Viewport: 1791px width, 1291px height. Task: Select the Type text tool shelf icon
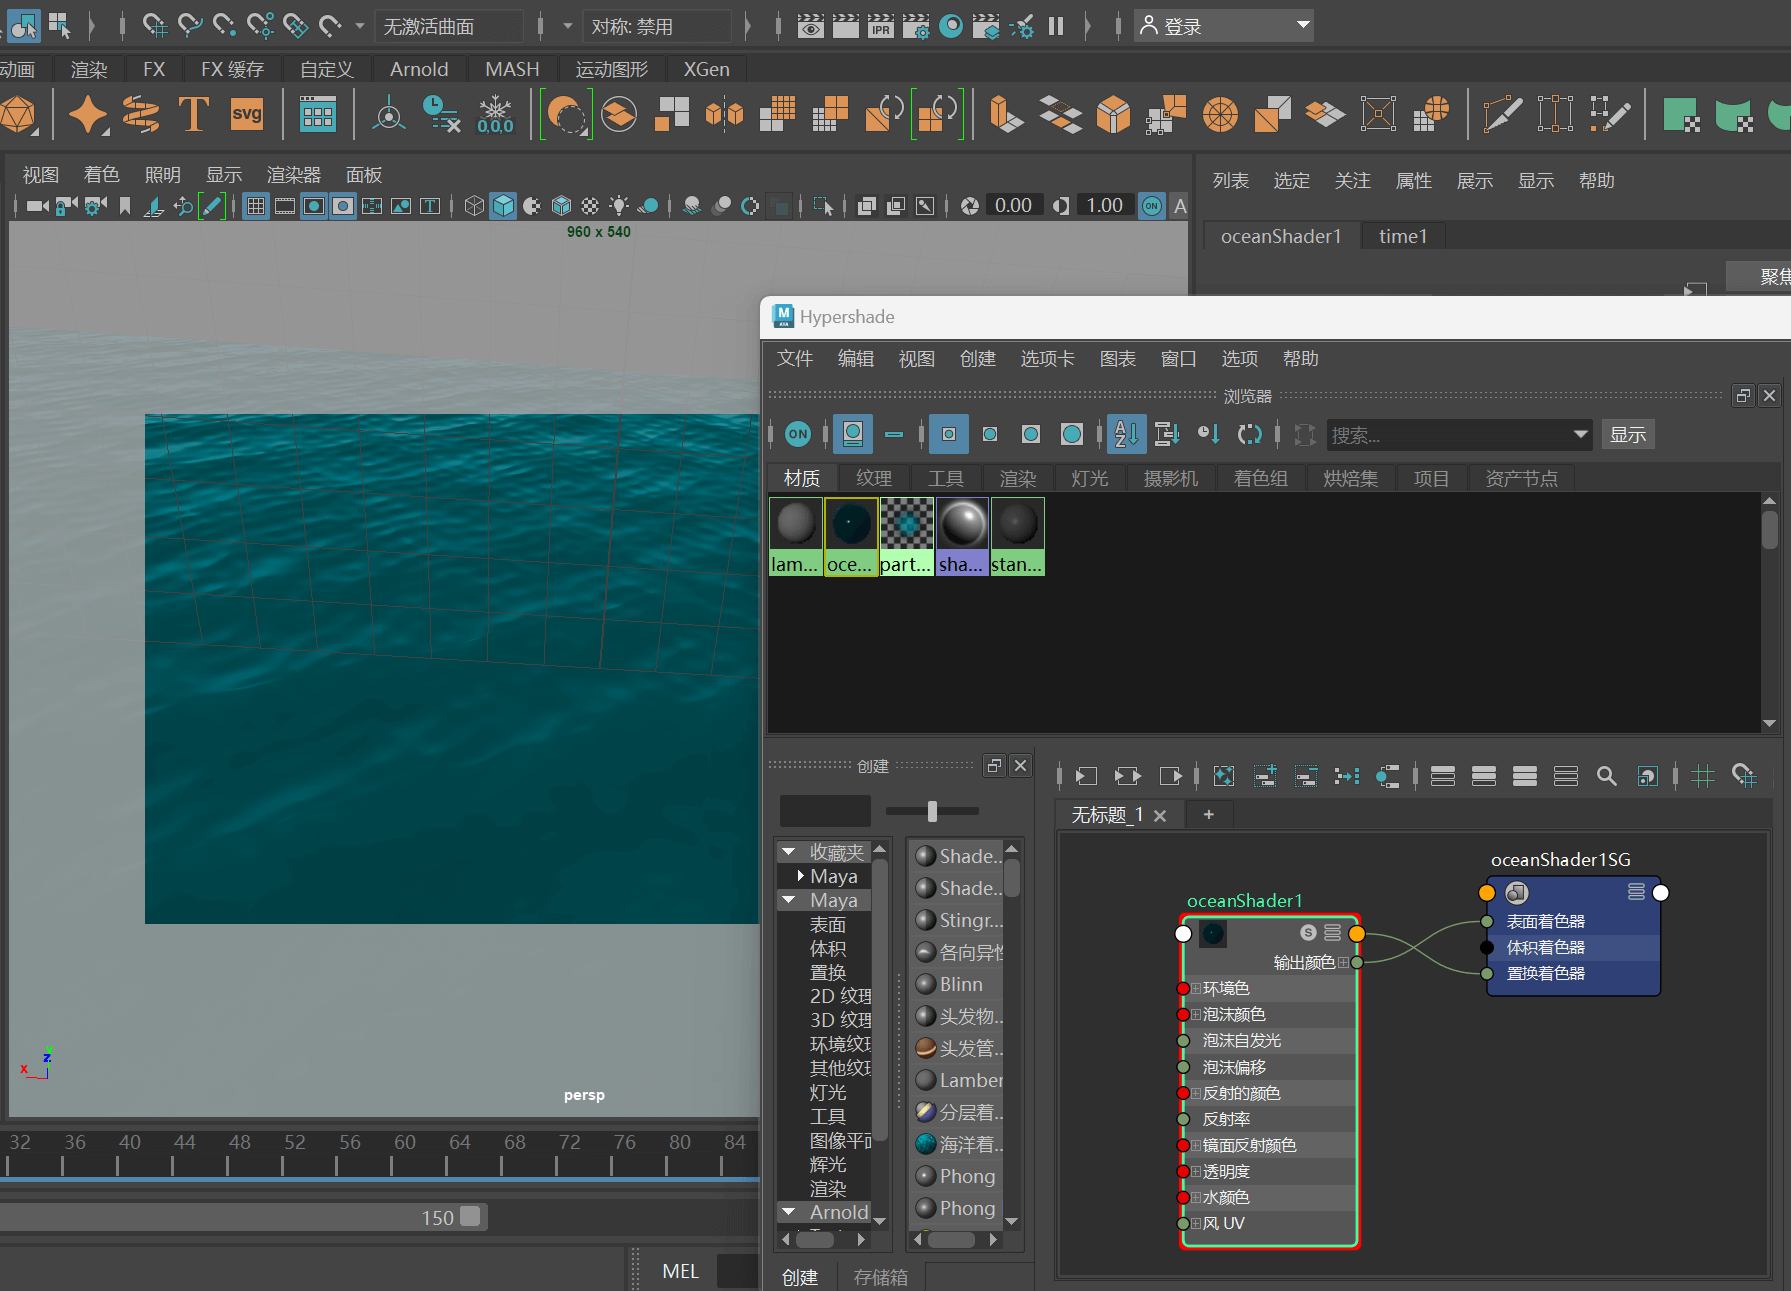pos(193,113)
